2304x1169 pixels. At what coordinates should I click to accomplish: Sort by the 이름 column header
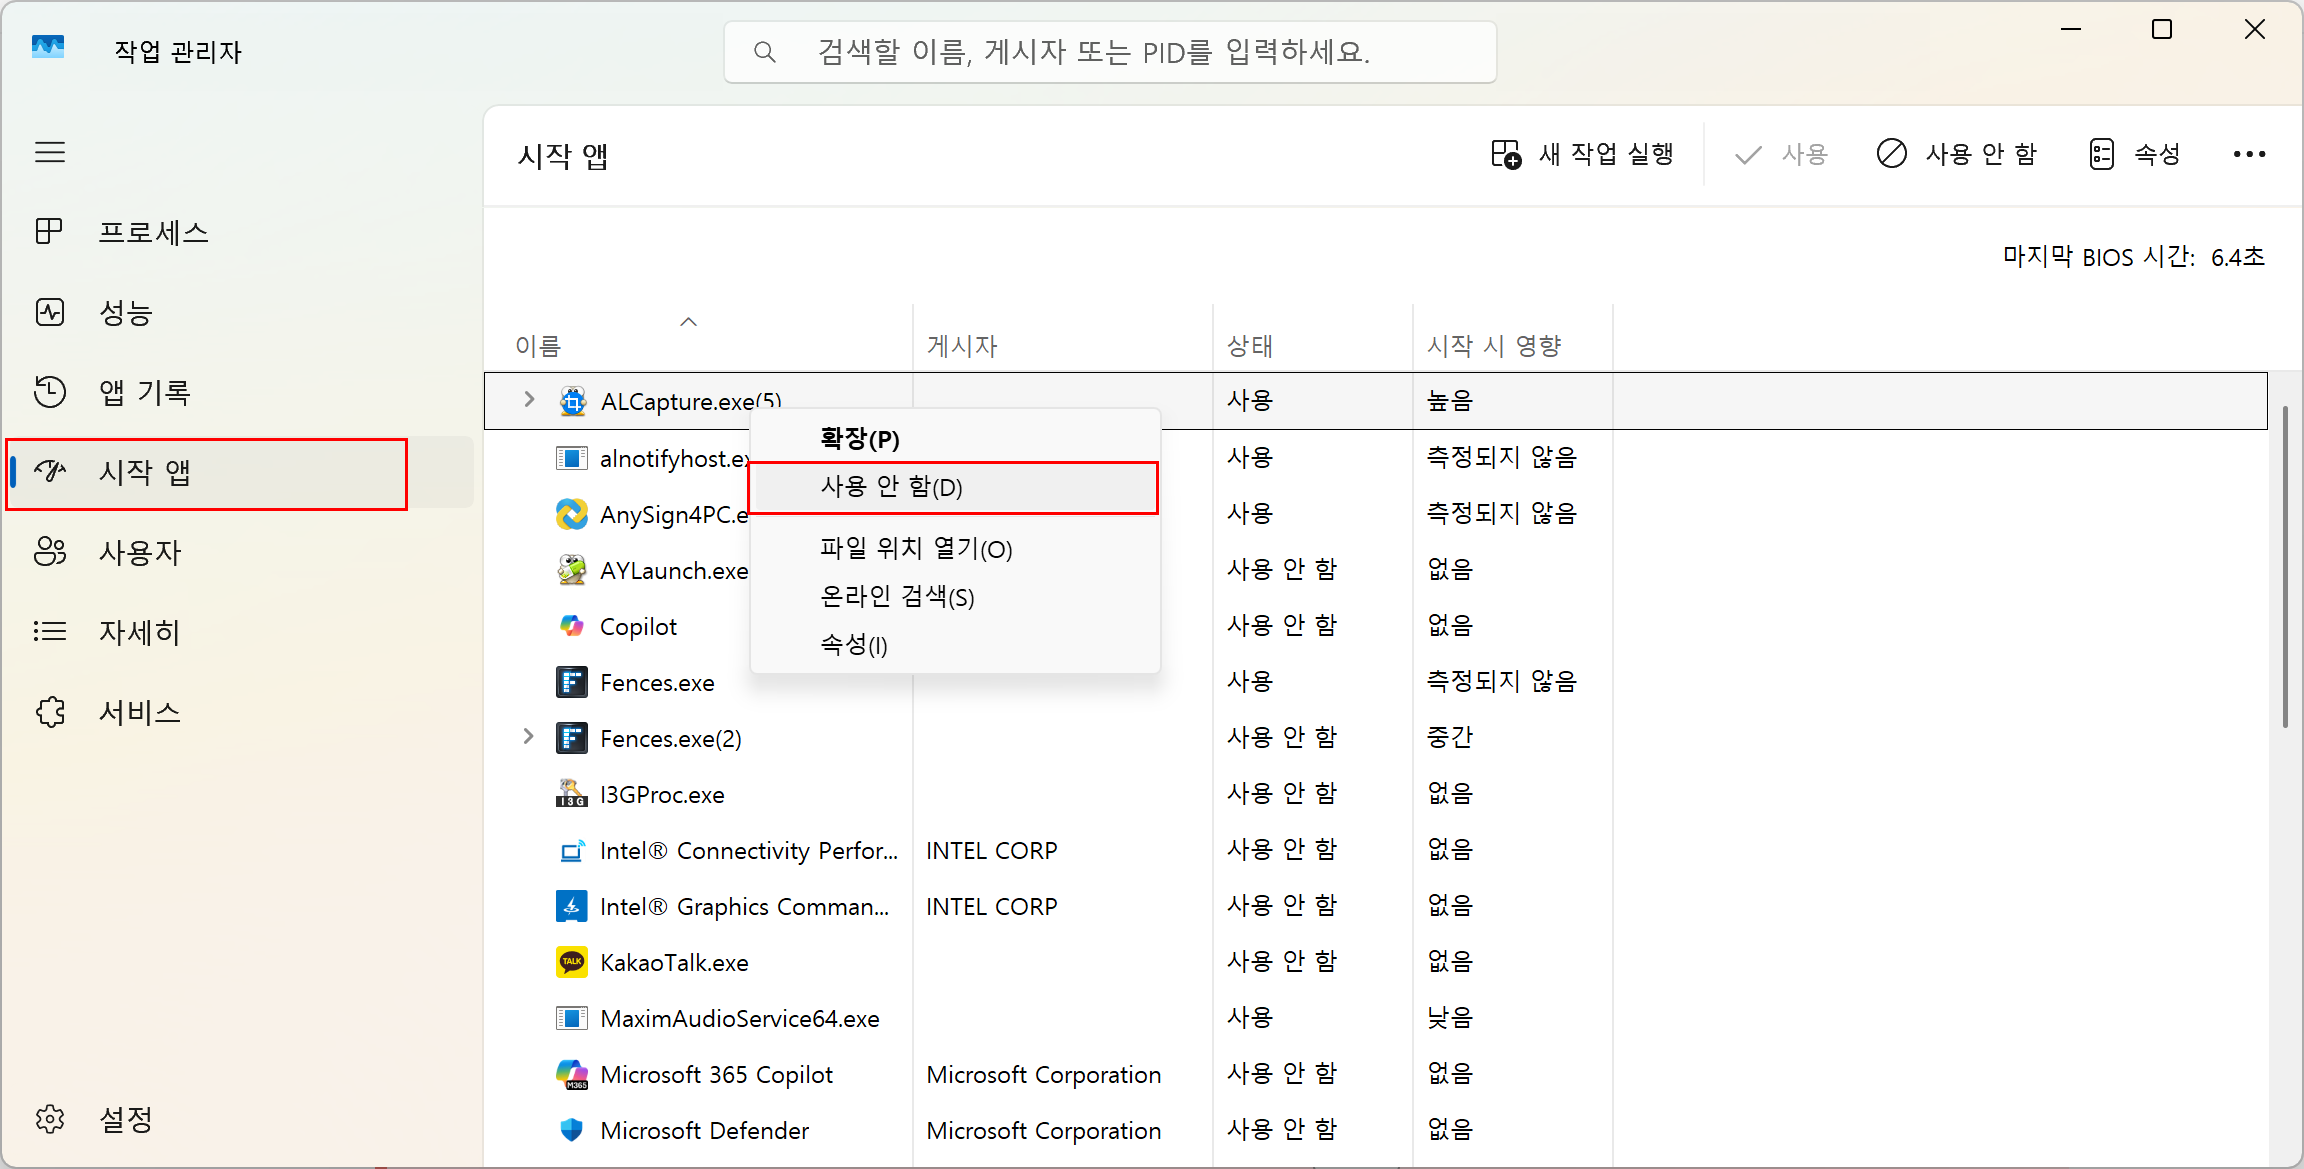click(538, 346)
